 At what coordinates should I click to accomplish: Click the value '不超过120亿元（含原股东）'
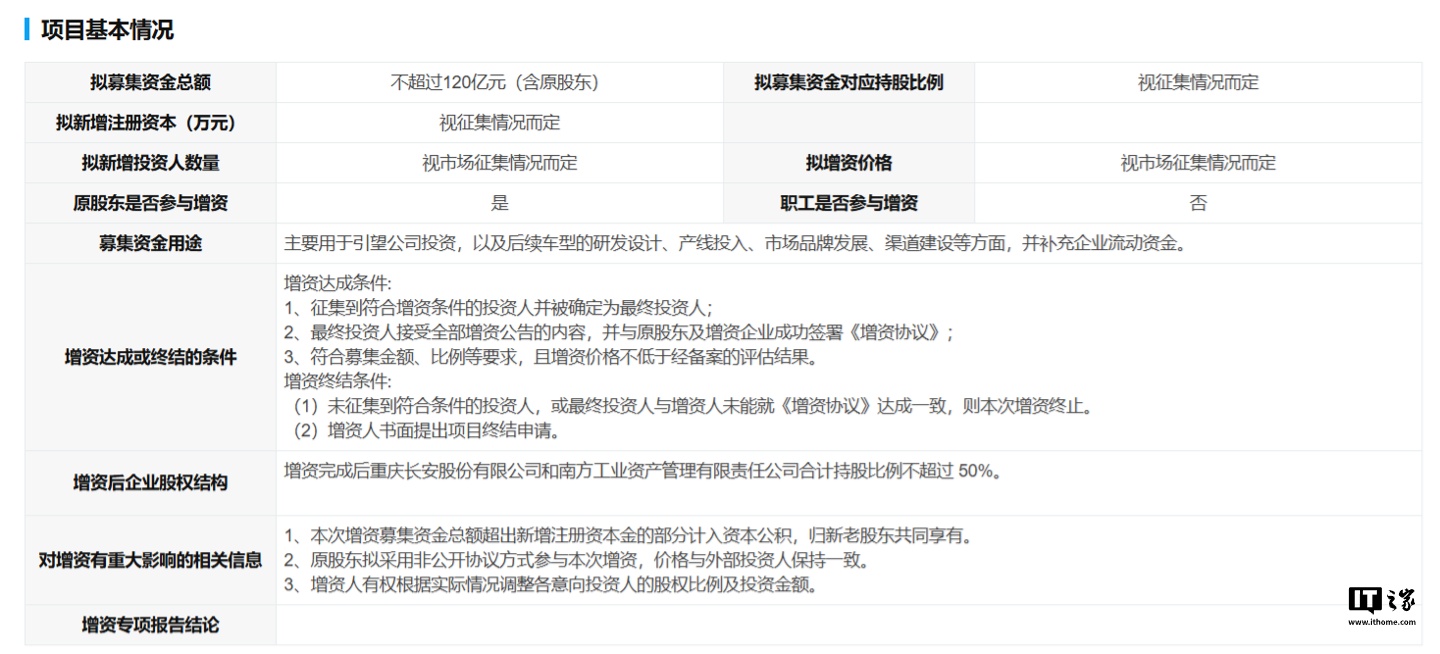(500, 83)
